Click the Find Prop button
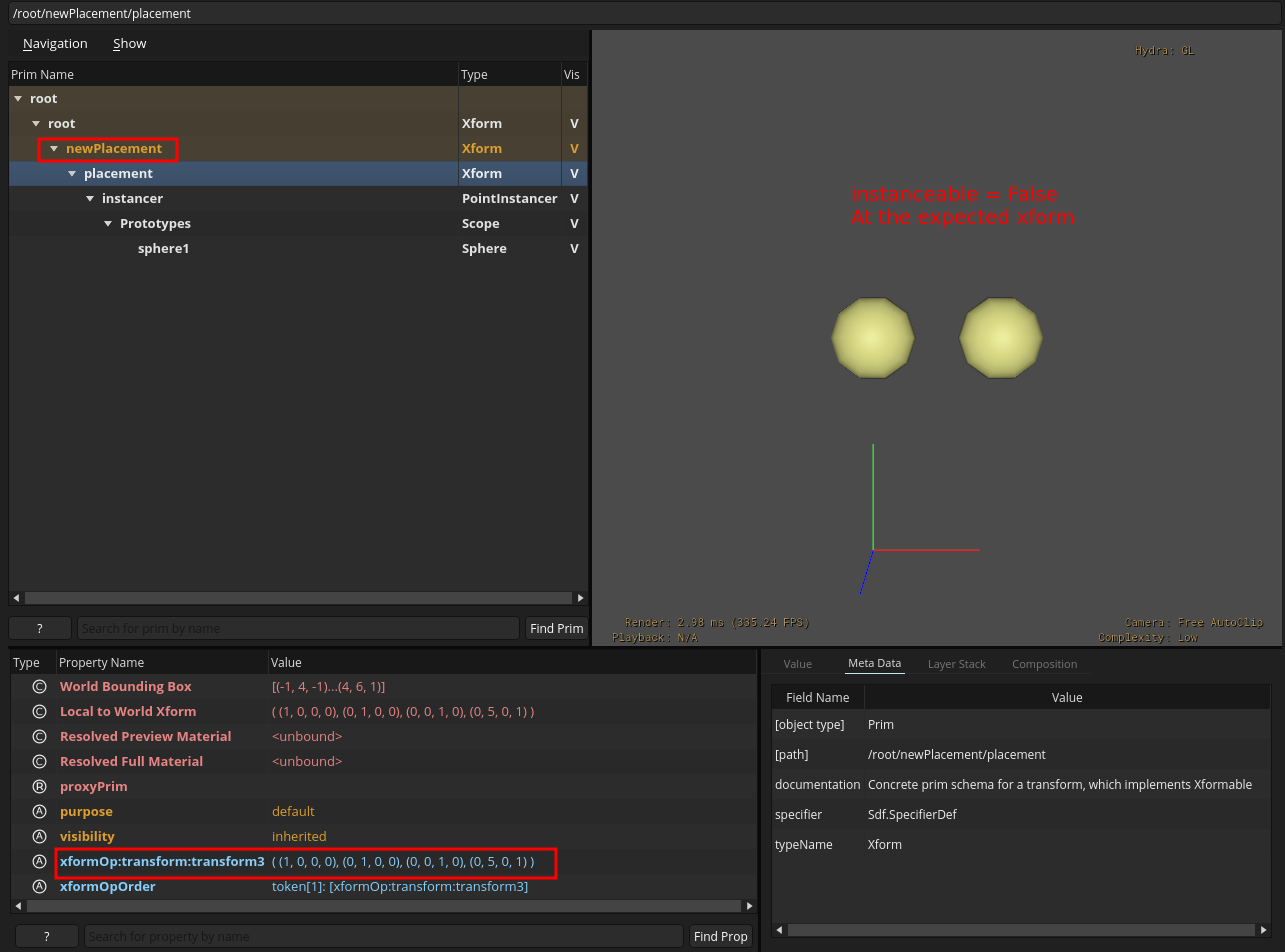The height and width of the screenshot is (952, 1285). (x=720, y=937)
